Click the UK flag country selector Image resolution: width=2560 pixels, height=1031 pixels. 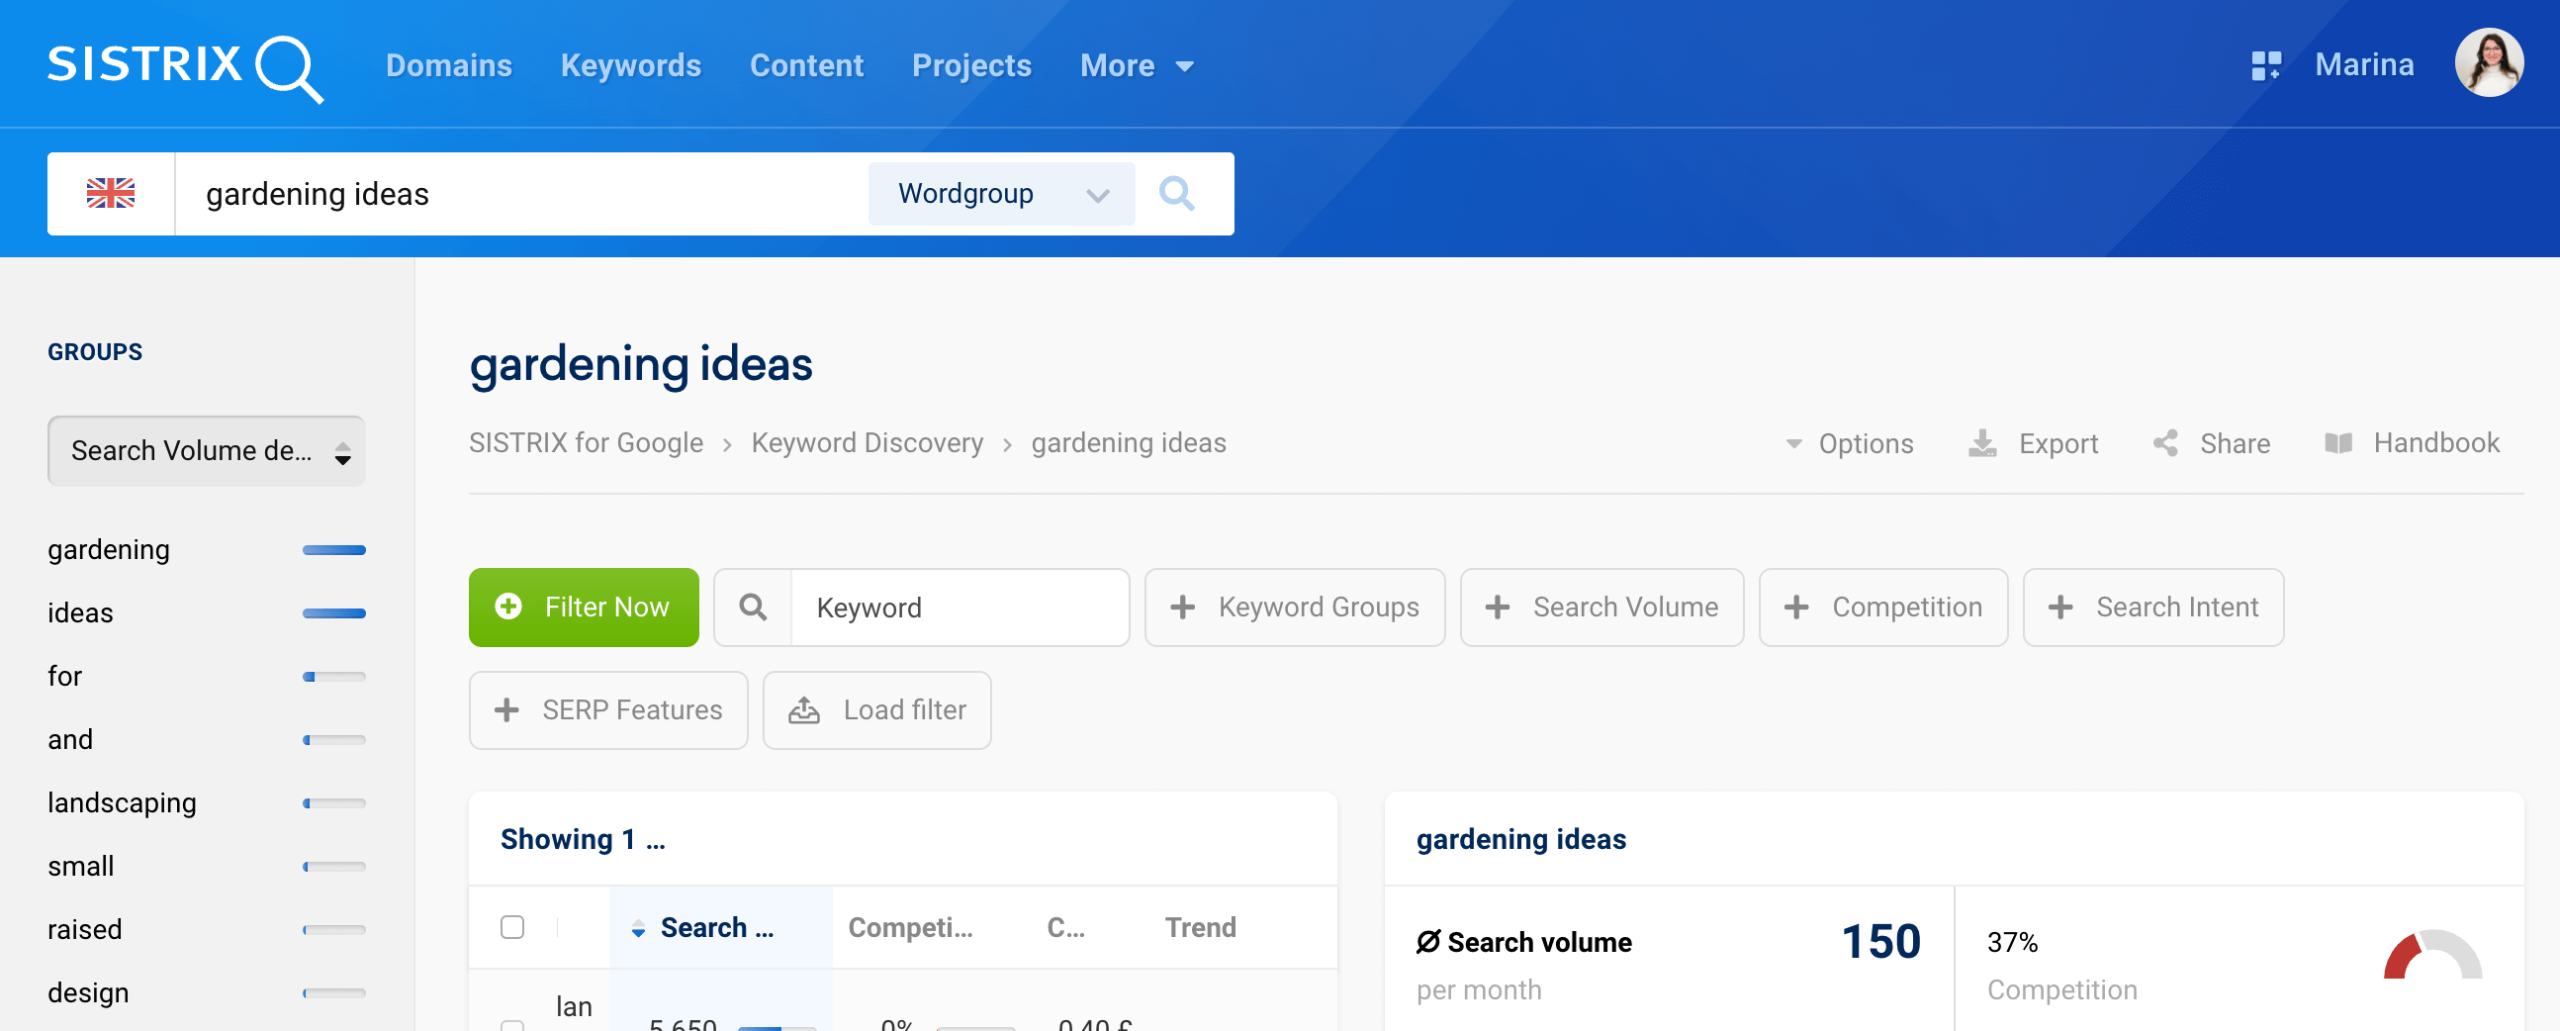point(111,193)
